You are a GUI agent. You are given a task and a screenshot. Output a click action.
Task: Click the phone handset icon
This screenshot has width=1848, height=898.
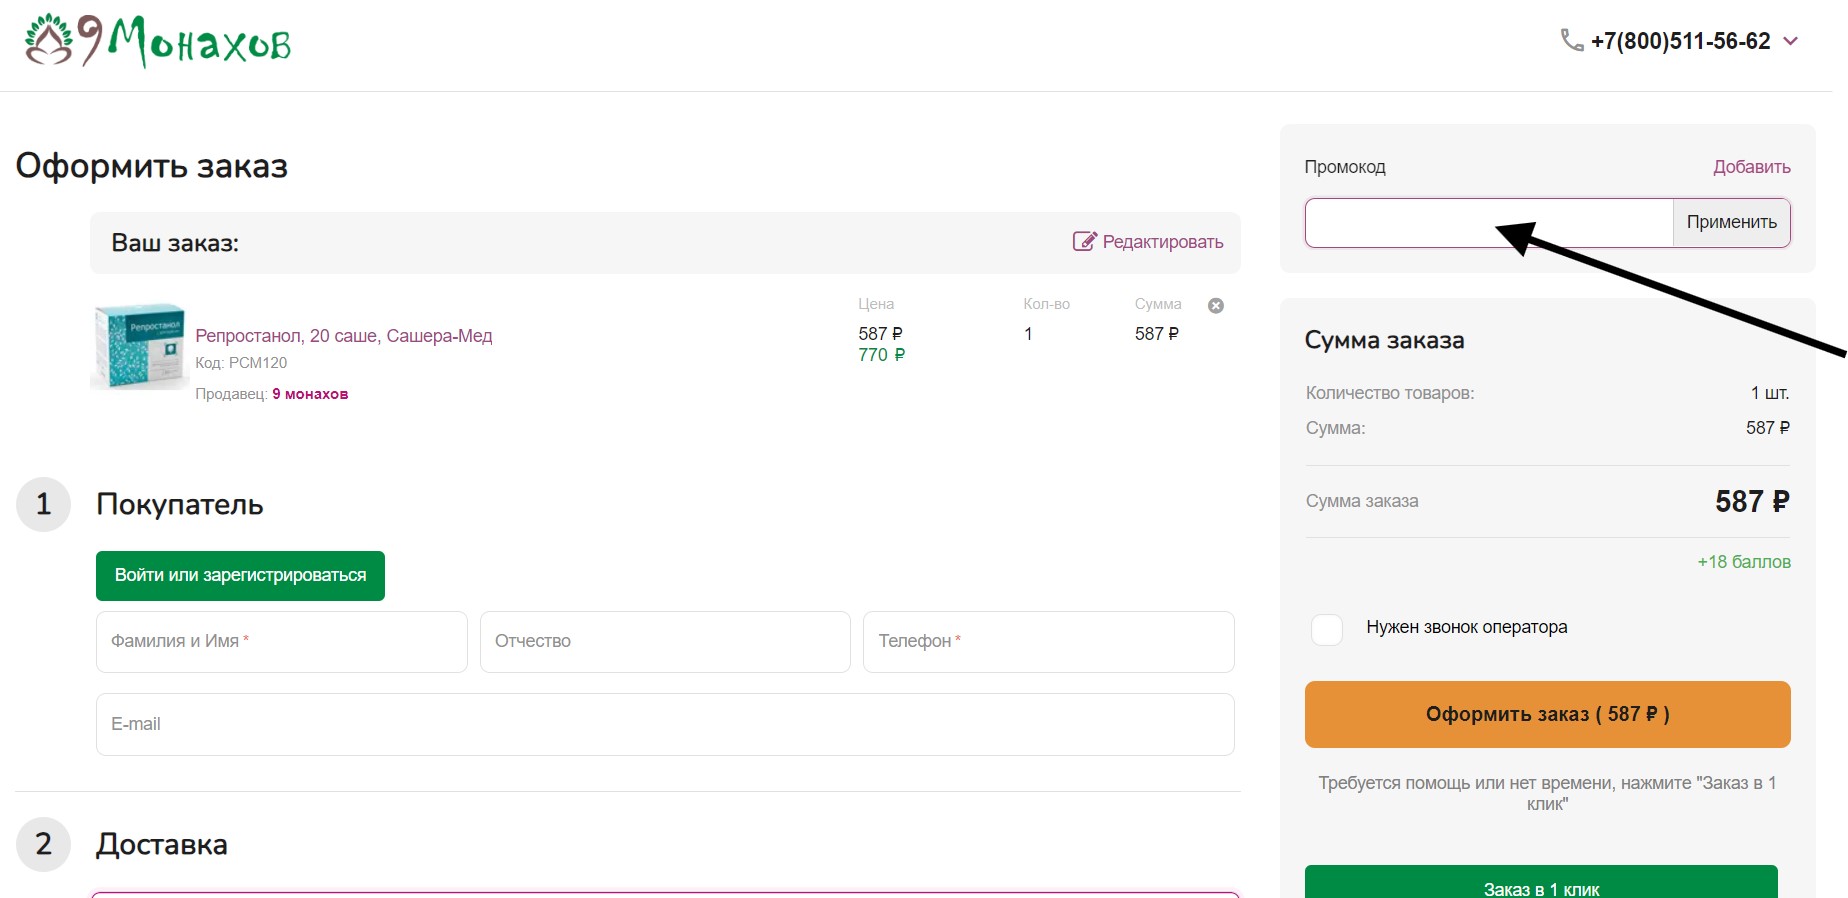click(x=1572, y=40)
